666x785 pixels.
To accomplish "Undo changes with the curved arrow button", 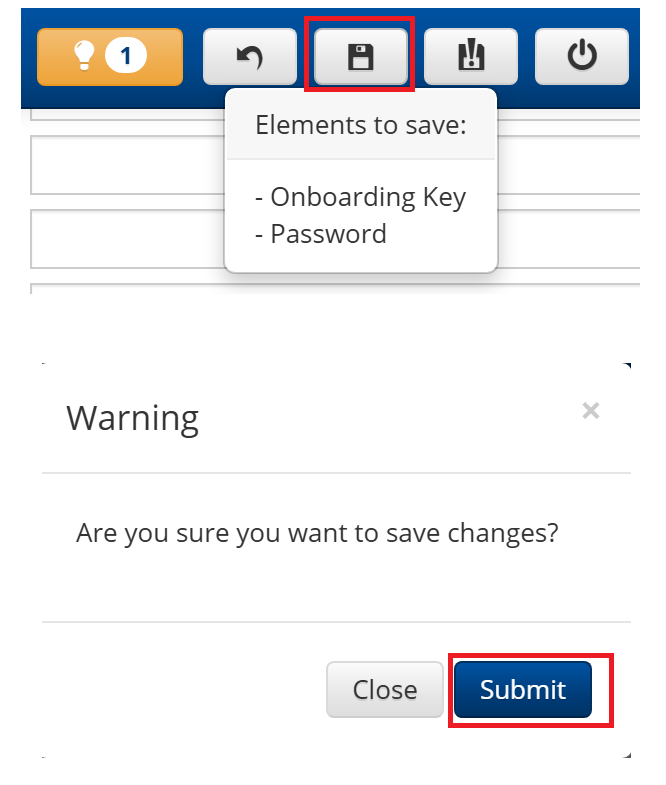I will [250, 57].
